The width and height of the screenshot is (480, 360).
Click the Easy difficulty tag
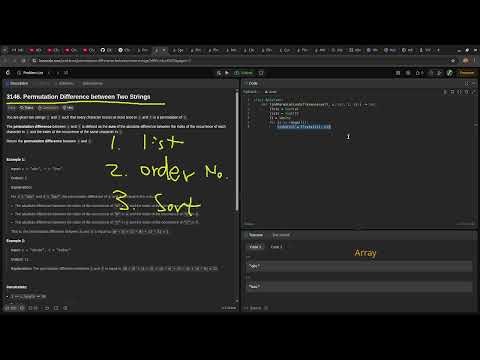pyautogui.click(x=12, y=108)
